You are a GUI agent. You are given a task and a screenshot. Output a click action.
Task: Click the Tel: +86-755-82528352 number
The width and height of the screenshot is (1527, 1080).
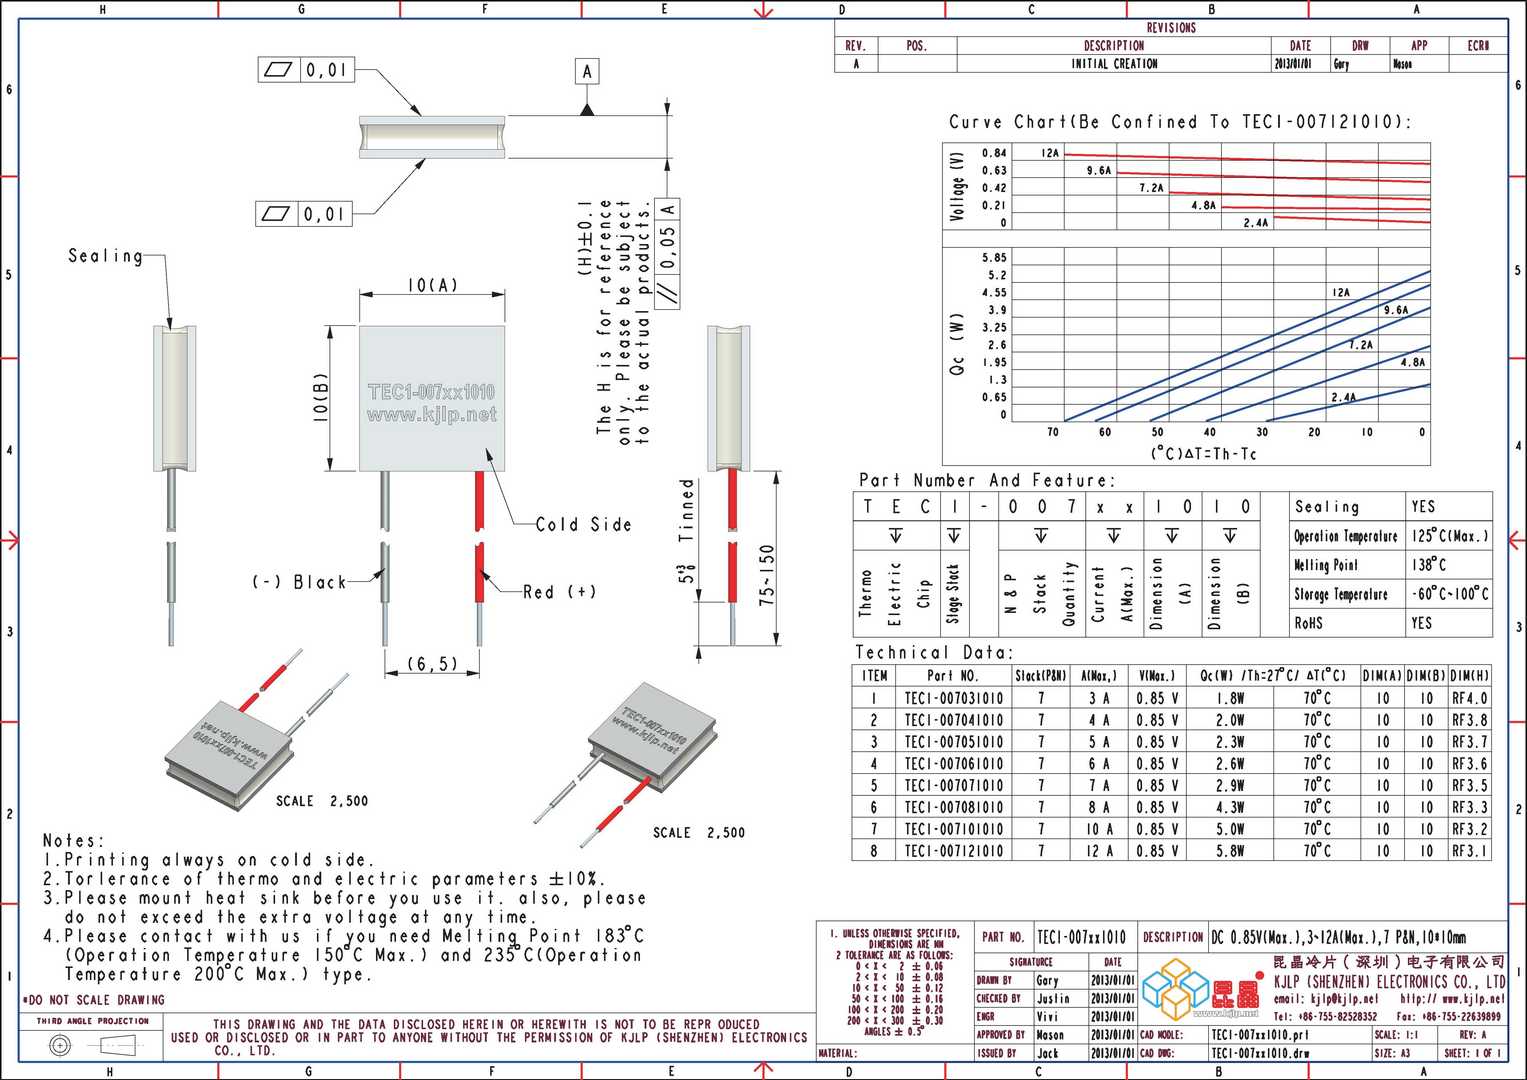tap(1325, 1016)
